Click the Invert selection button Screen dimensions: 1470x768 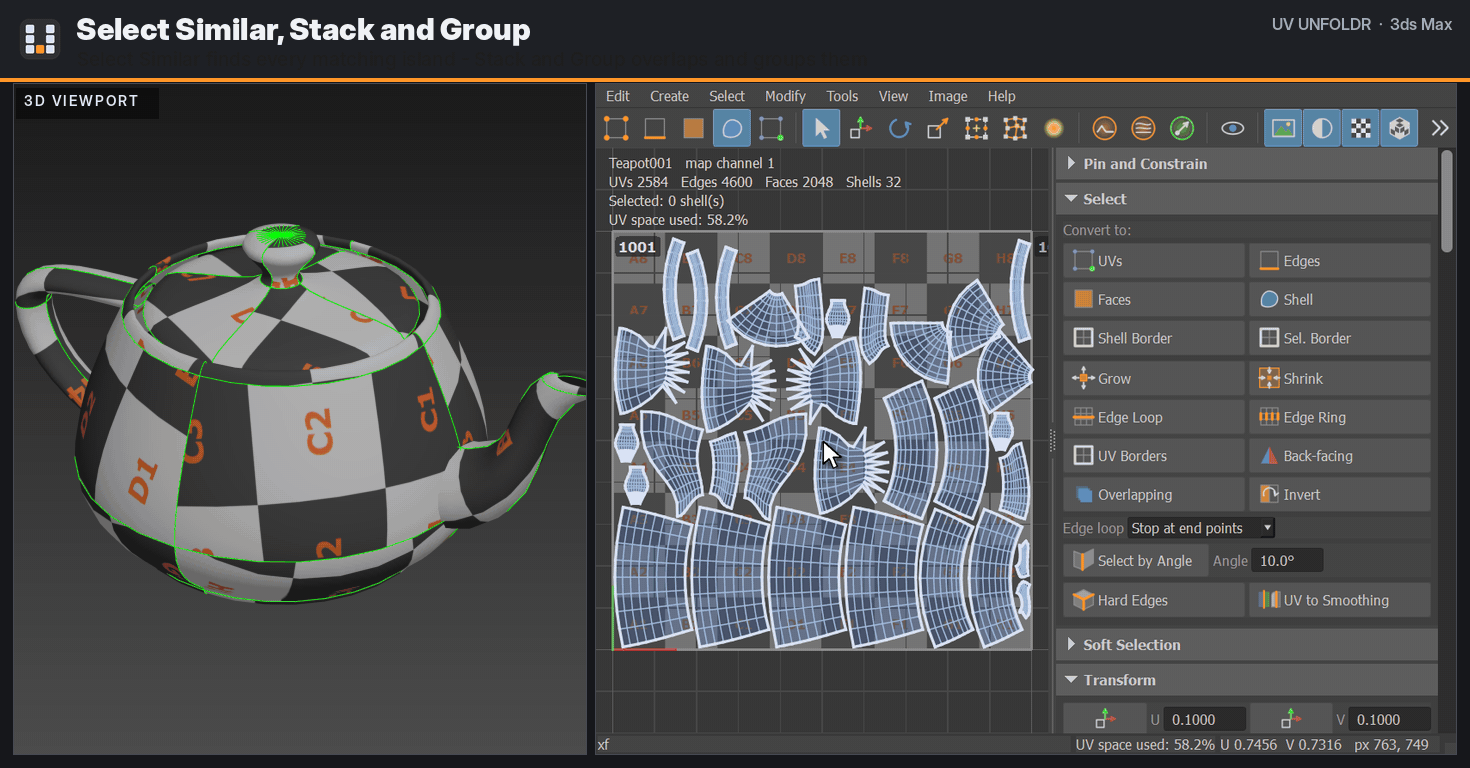(1340, 495)
